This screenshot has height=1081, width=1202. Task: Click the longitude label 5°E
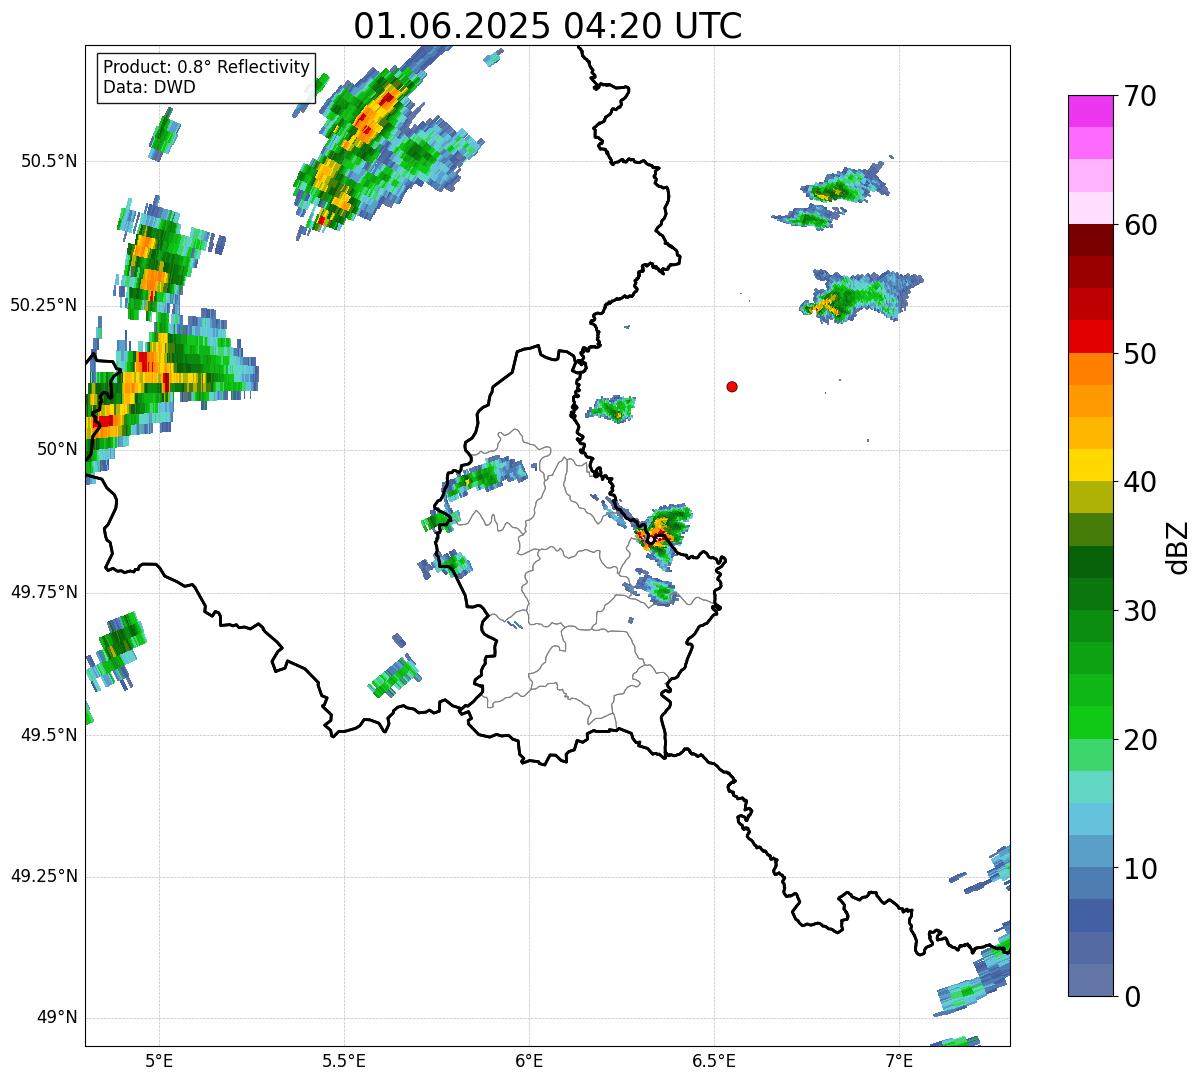coord(159,1060)
